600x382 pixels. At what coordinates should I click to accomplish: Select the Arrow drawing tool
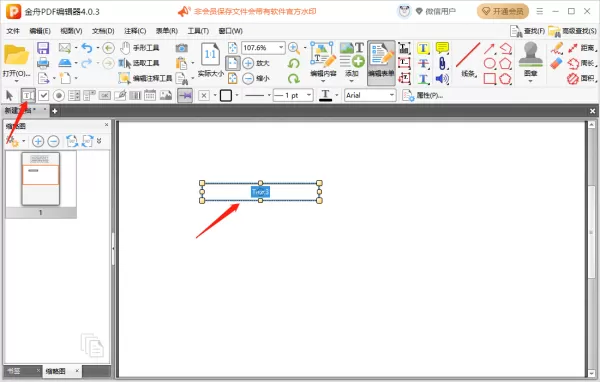coord(489,48)
